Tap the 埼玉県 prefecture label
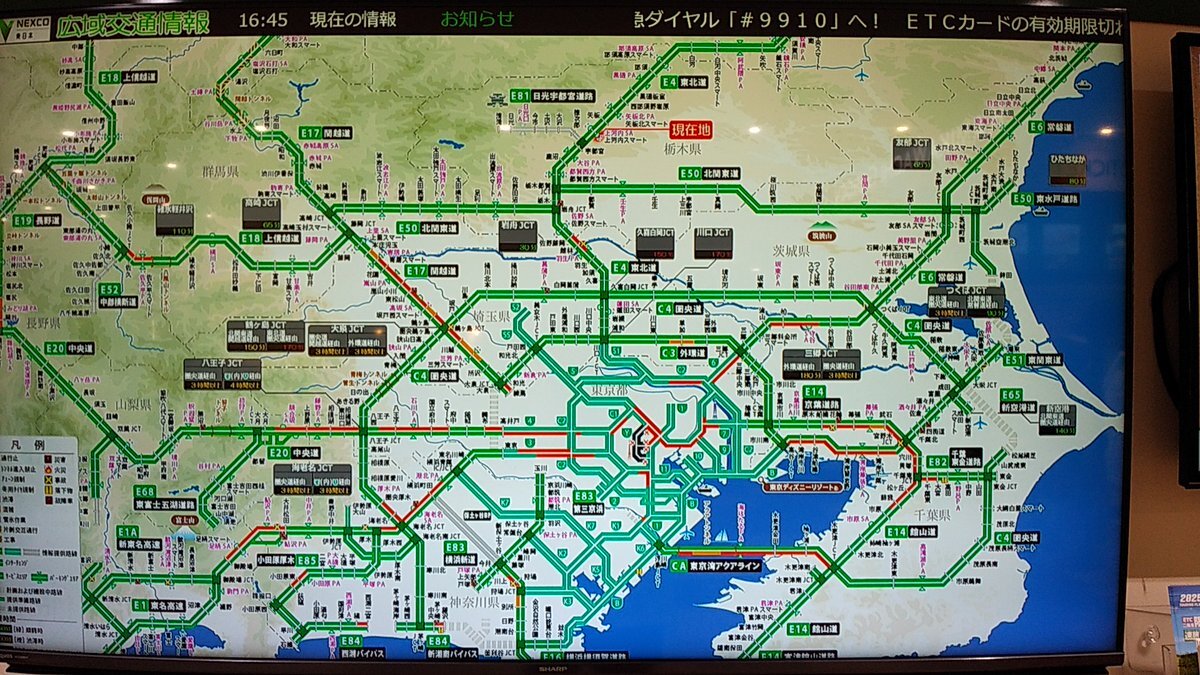 (491, 315)
